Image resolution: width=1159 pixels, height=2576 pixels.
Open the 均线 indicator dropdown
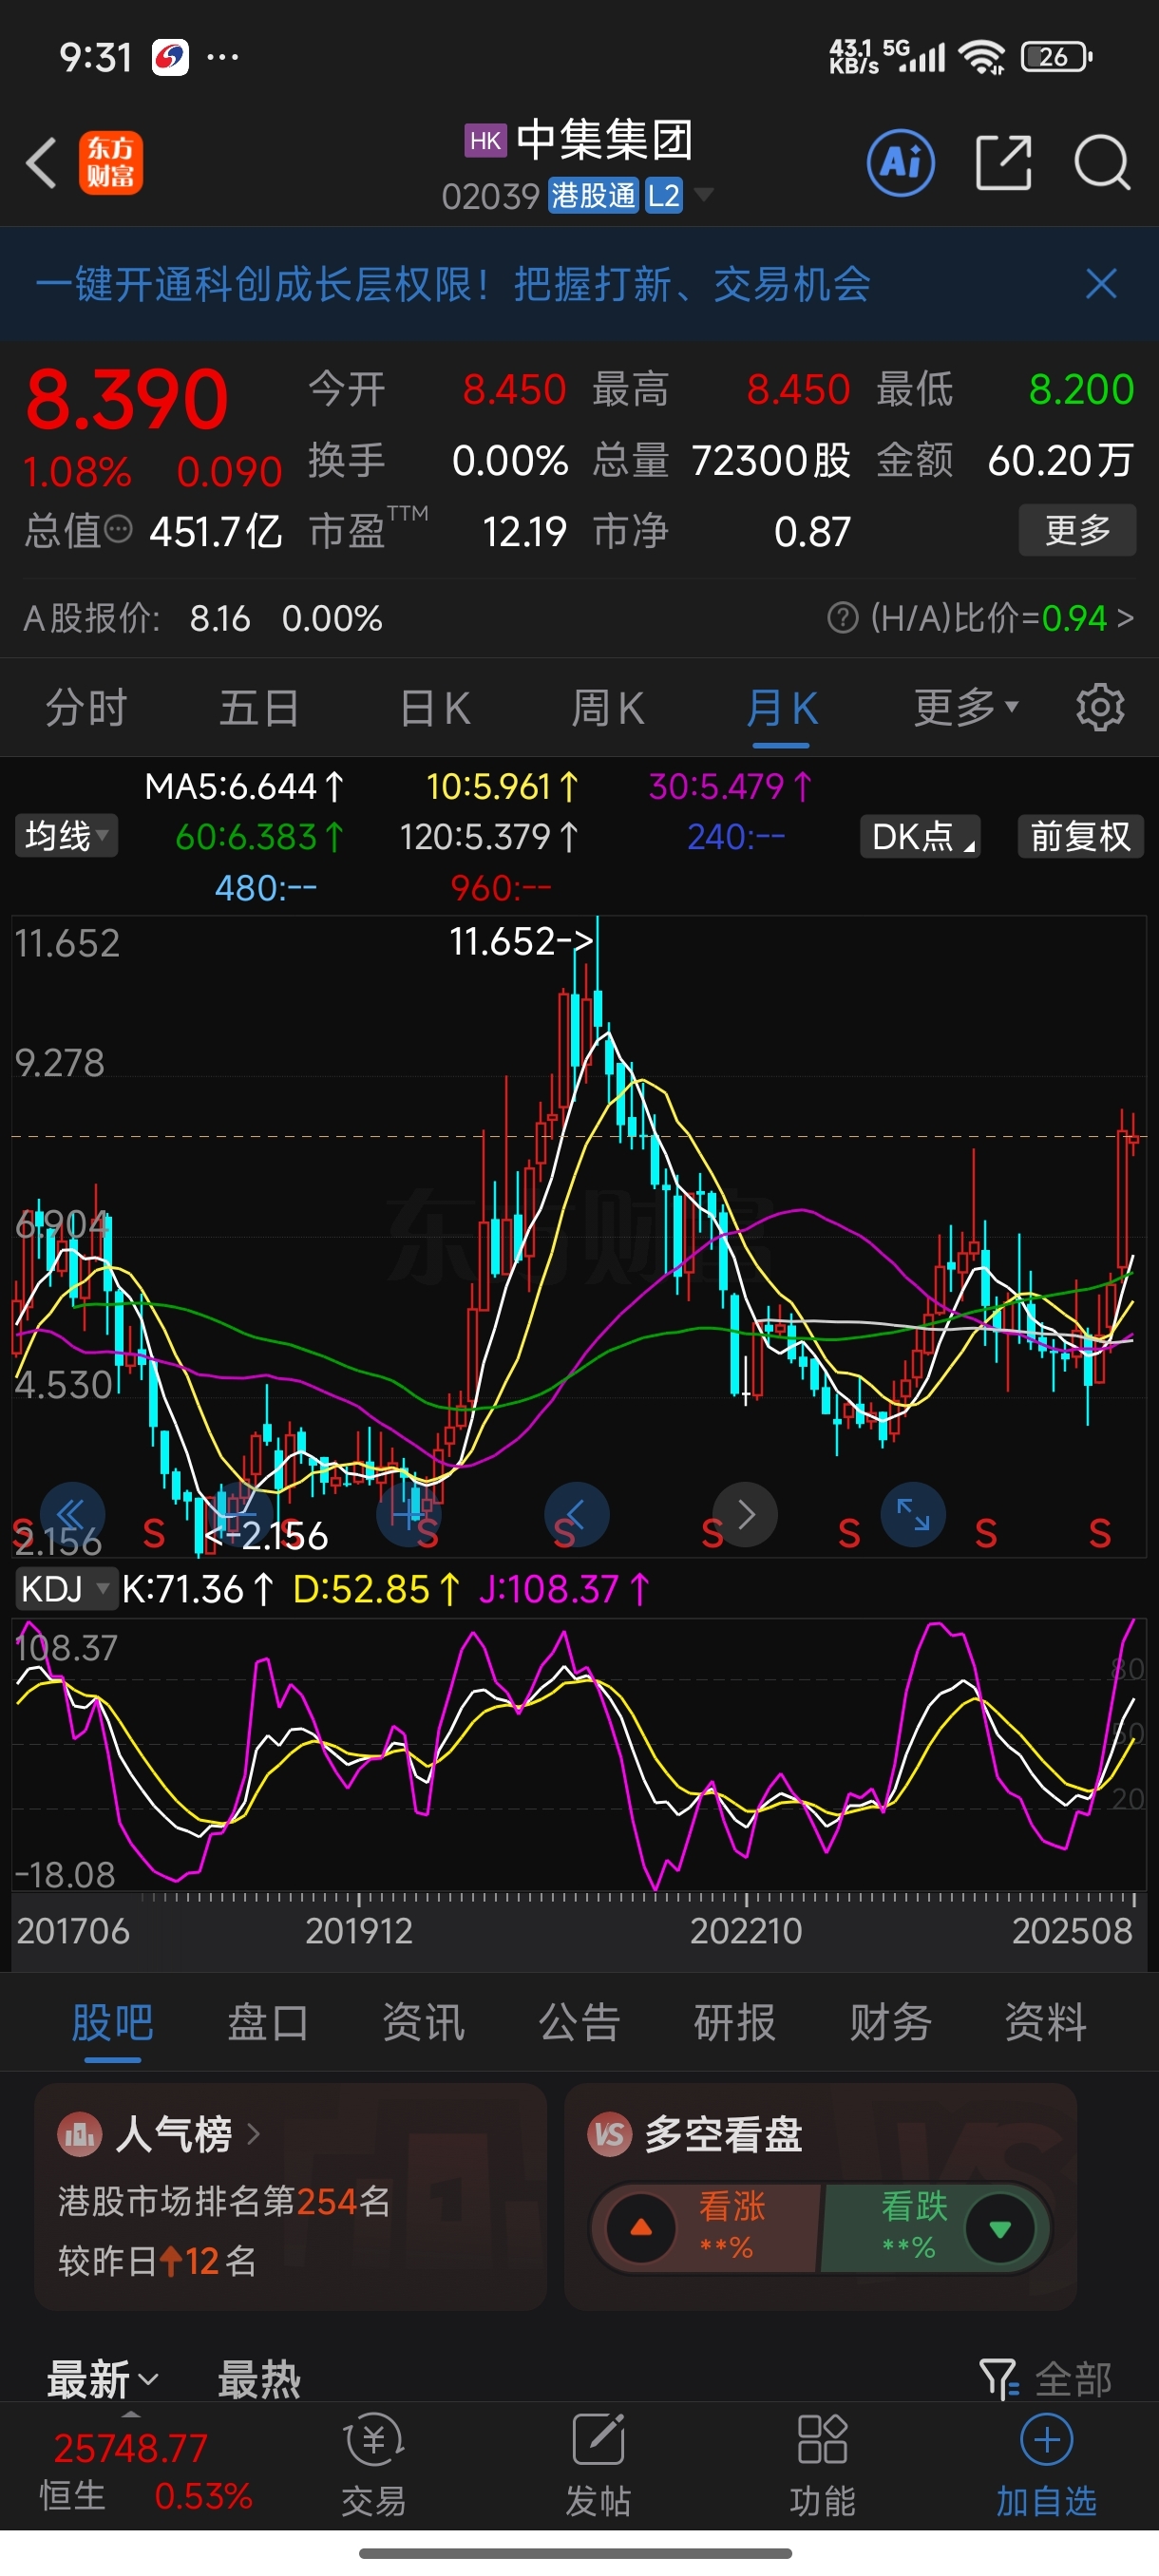tap(66, 836)
